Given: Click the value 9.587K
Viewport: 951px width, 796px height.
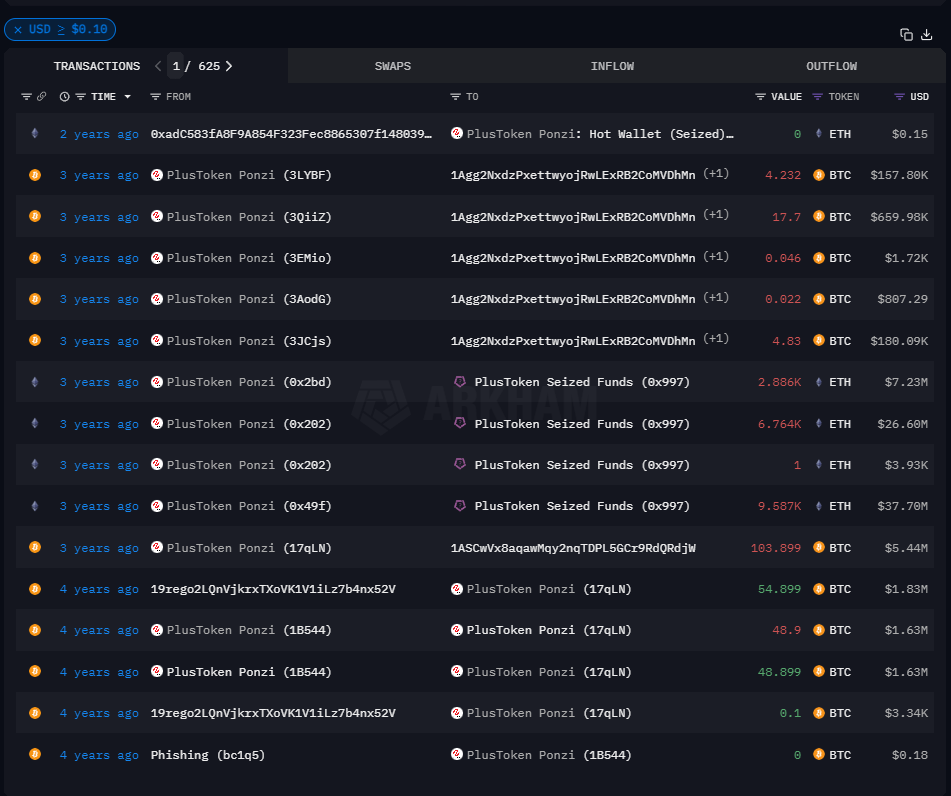Looking at the screenshot, I should coord(779,506).
